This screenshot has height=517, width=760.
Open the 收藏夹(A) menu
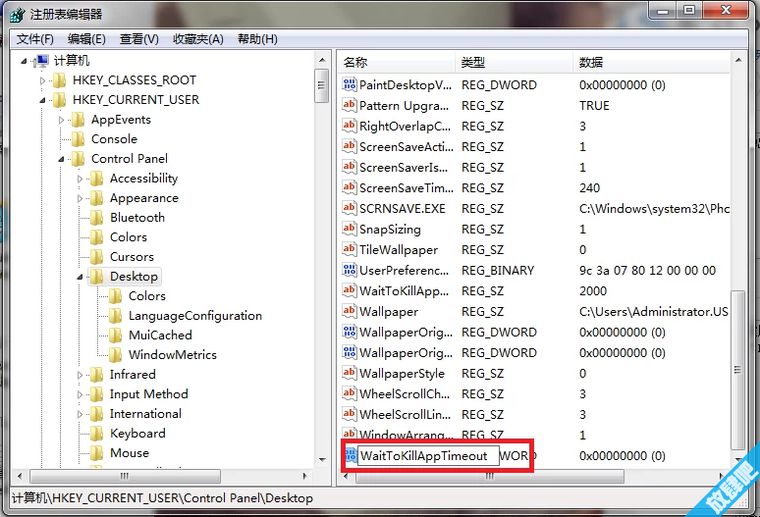(198, 39)
